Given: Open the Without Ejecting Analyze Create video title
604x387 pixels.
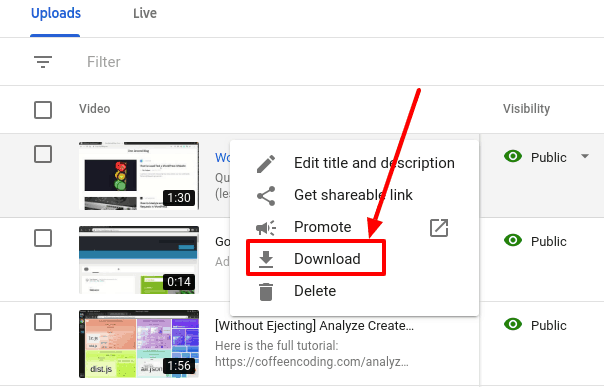Looking at the screenshot, I should (314, 326).
